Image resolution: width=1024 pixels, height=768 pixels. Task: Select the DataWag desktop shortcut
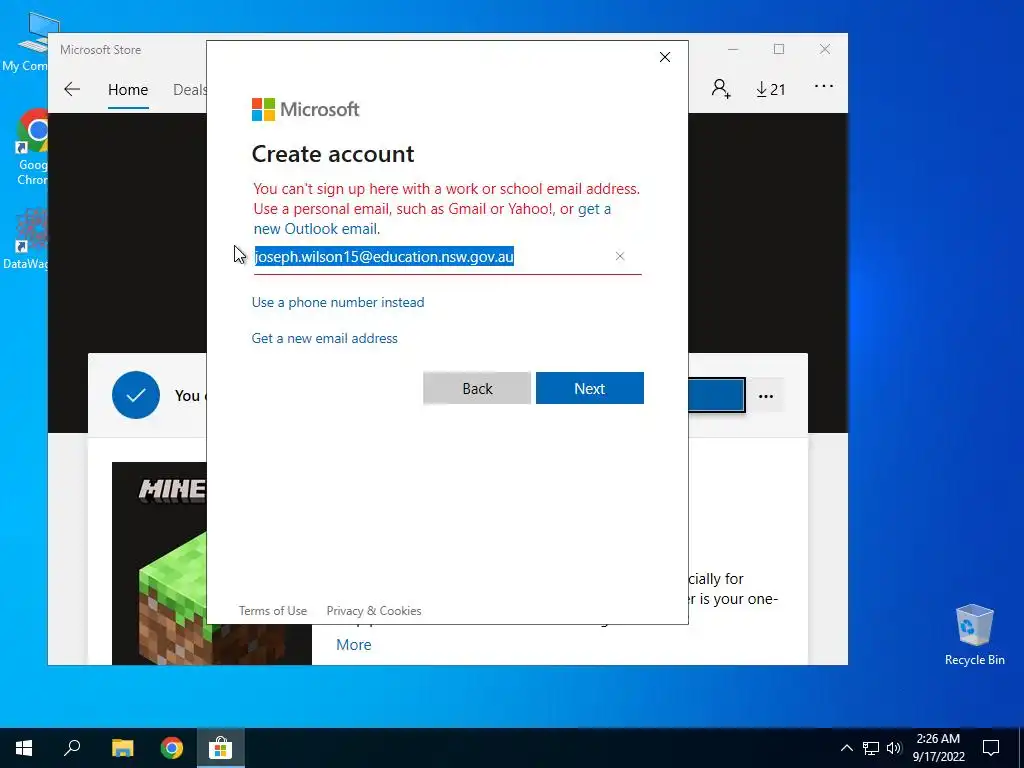coord(26,239)
